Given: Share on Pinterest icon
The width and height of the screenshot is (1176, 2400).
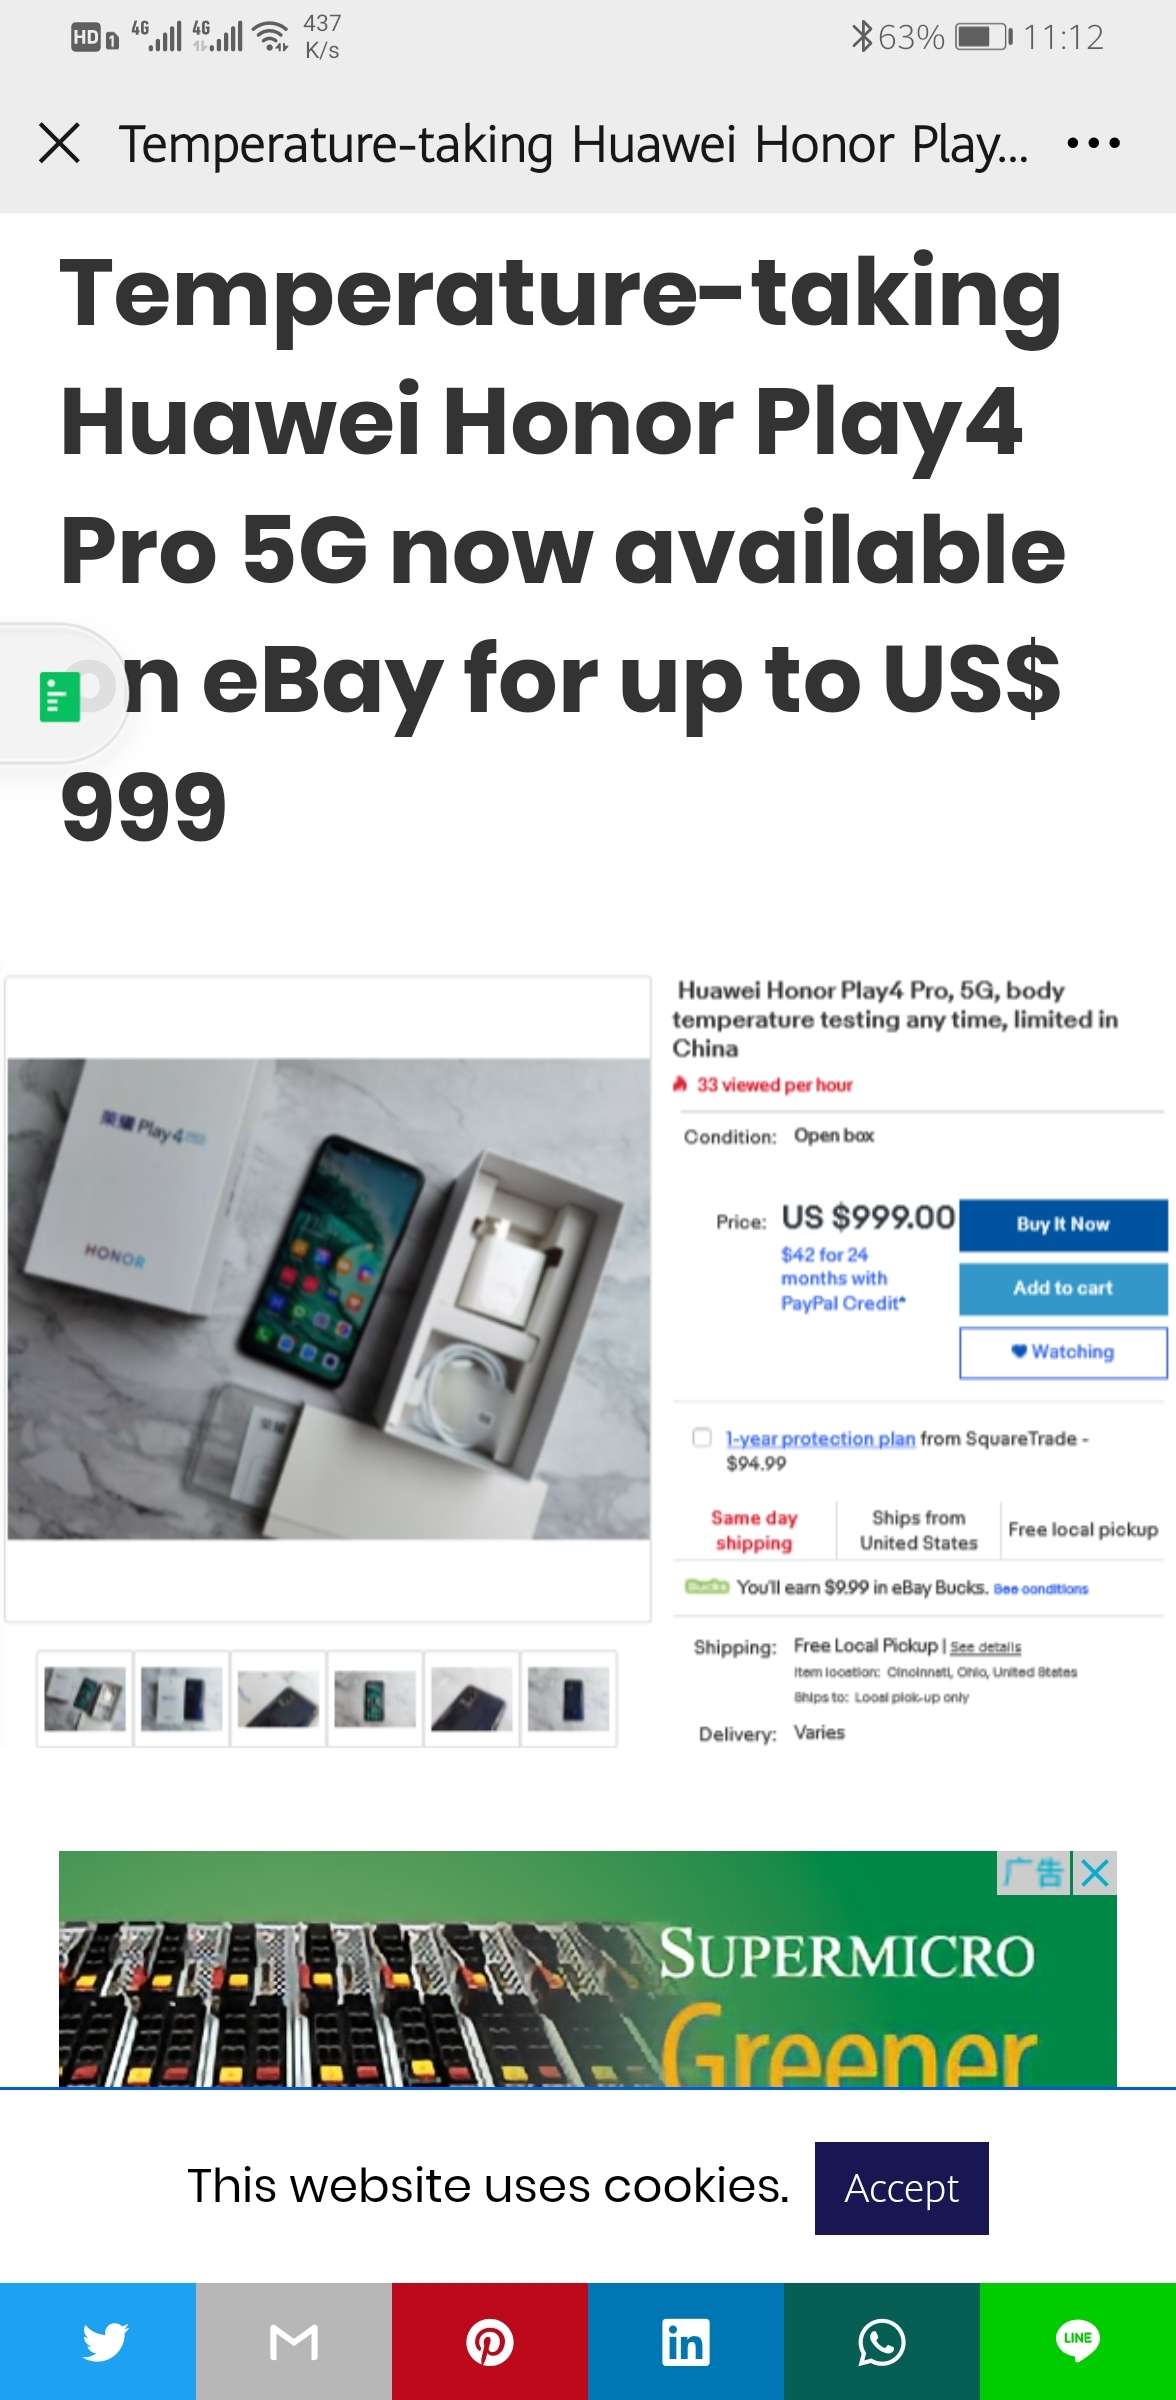Looking at the screenshot, I should 490,2341.
